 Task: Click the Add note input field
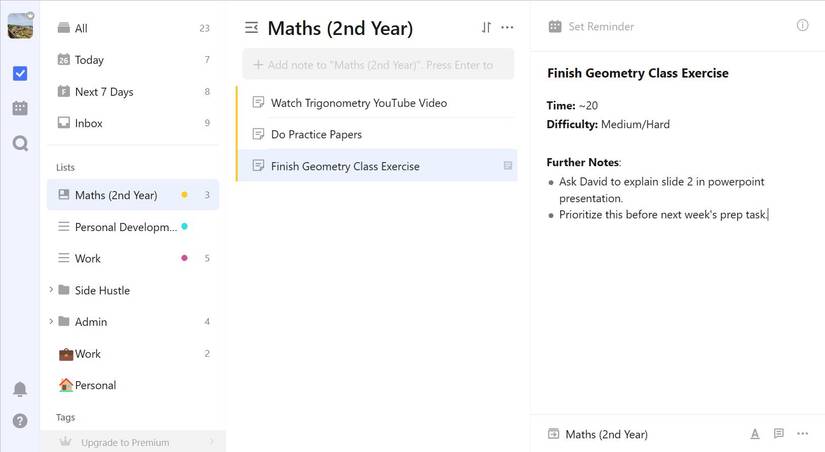pos(378,65)
